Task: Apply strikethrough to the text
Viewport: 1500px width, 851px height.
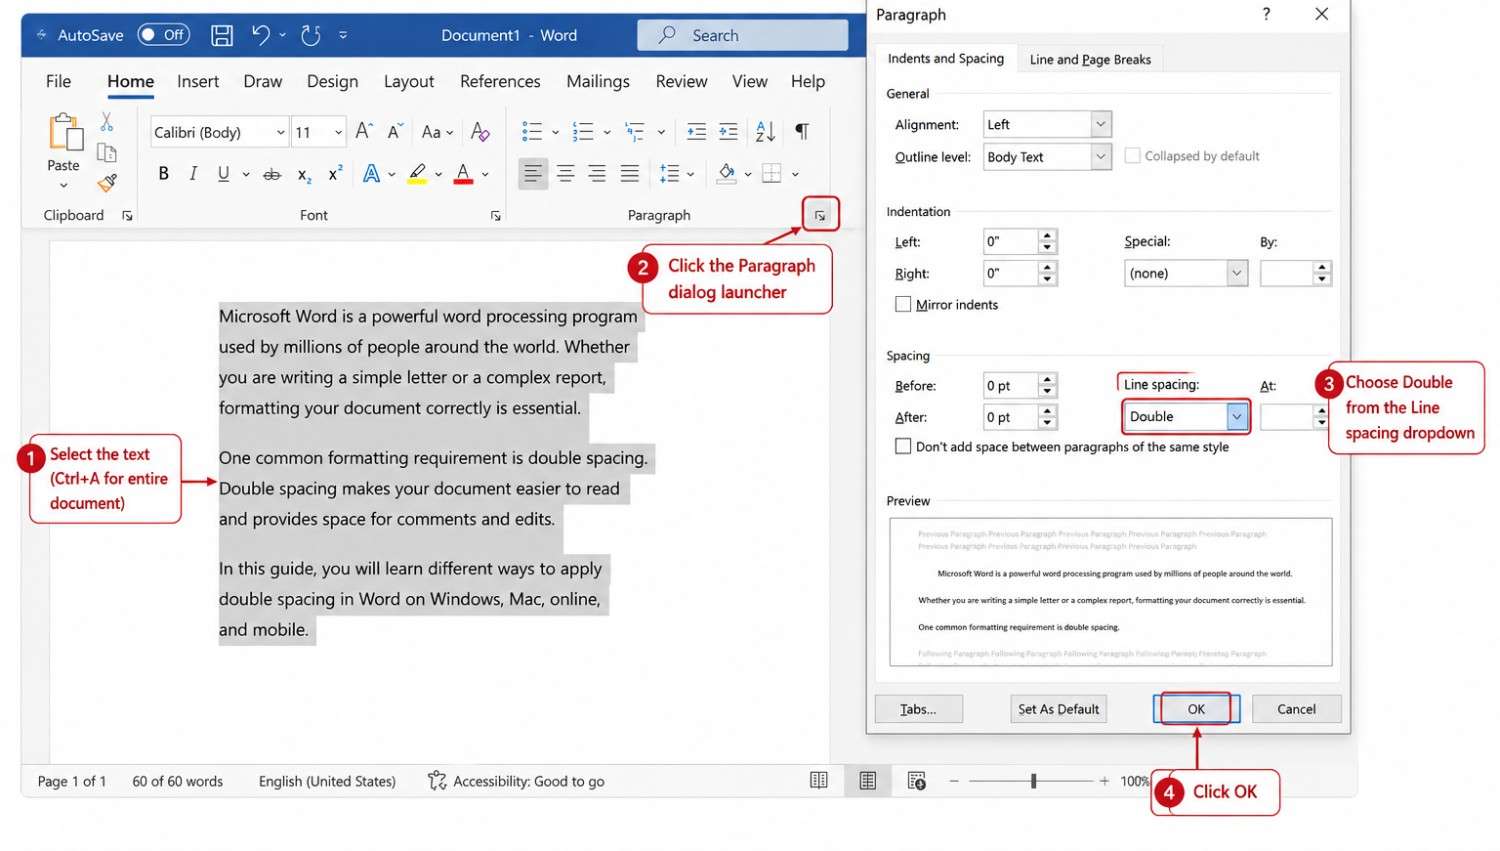Action: point(272,174)
